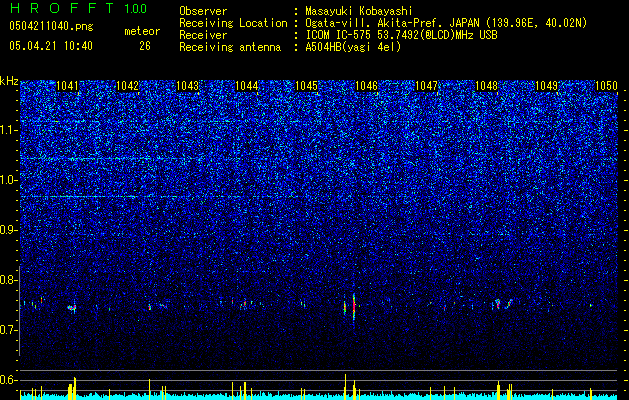Click the 1.1 kHz frequency label
Screen dimensions: 629x400
tap(9, 130)
